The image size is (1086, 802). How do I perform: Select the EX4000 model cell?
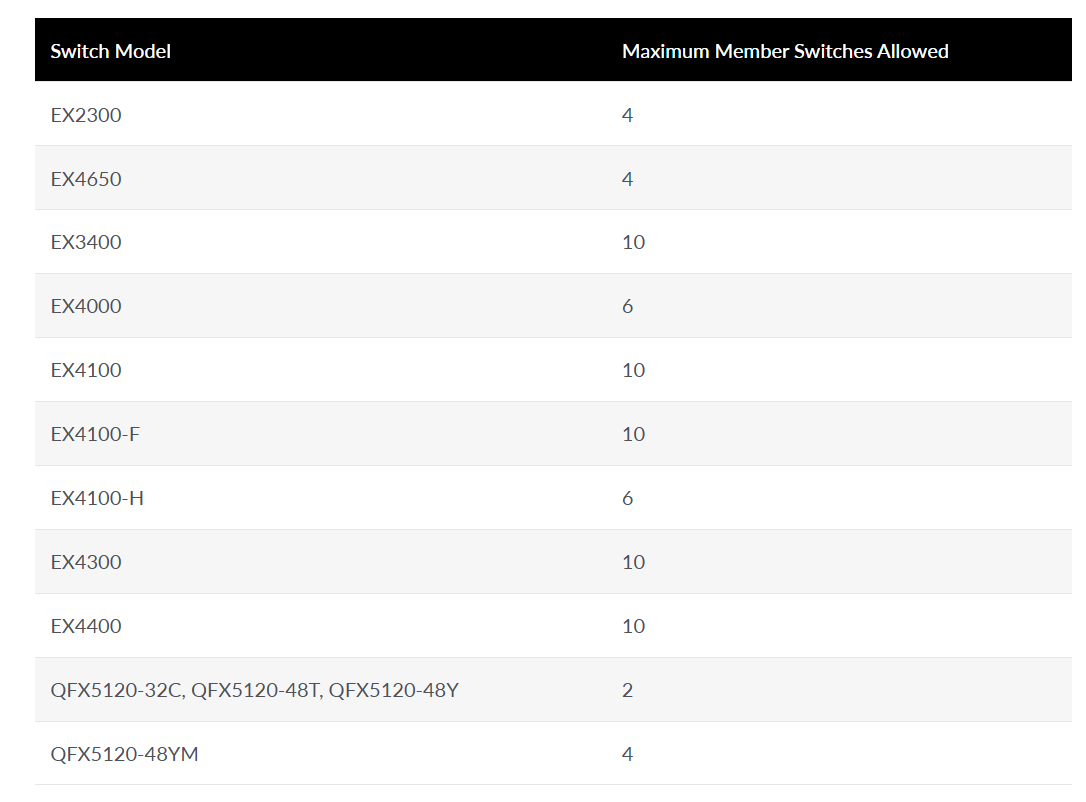pyautogui.click(x=86, y=306)
